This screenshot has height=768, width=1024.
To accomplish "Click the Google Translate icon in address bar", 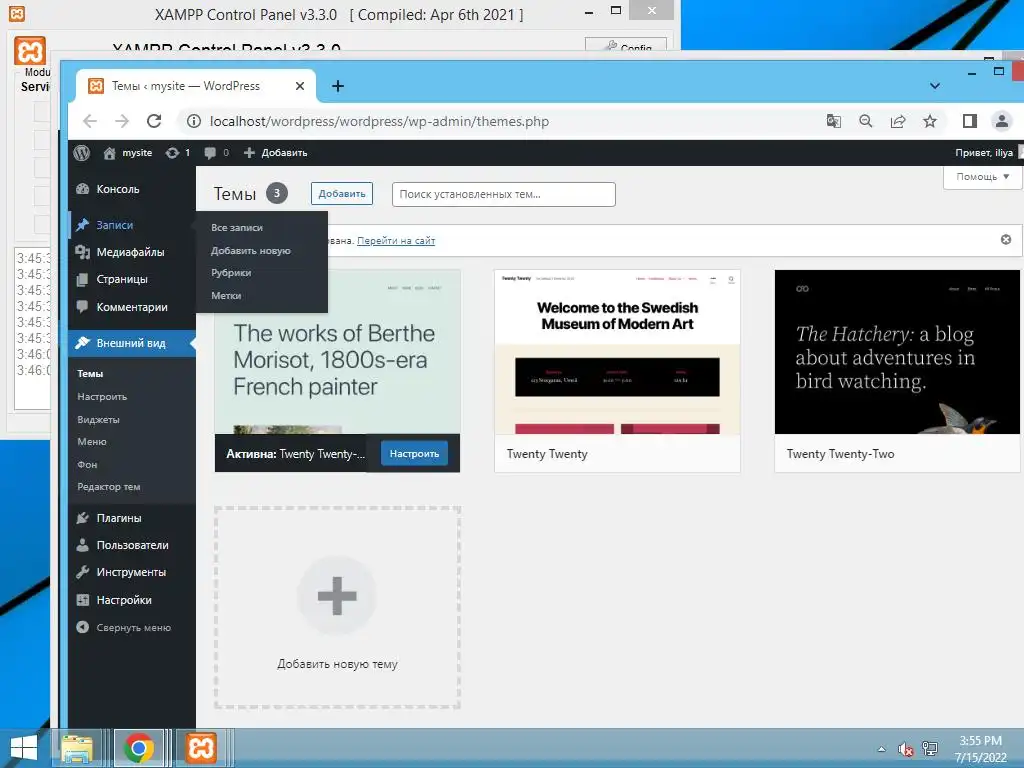I will (x=833, y=121).
